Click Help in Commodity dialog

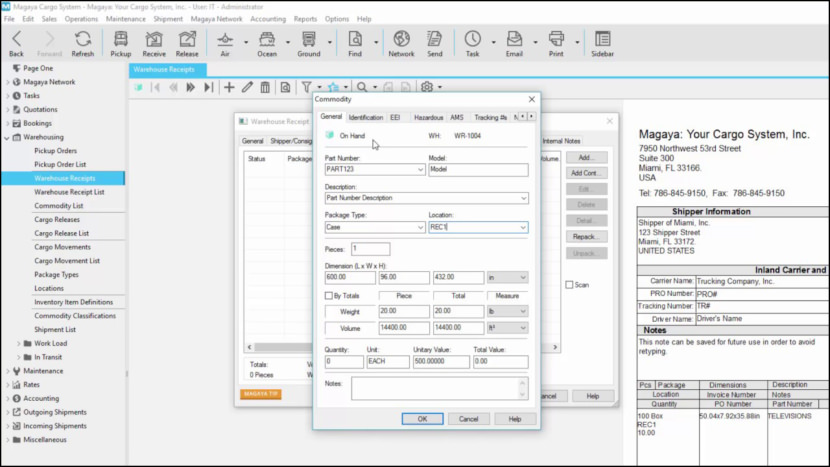click(515, 419)
